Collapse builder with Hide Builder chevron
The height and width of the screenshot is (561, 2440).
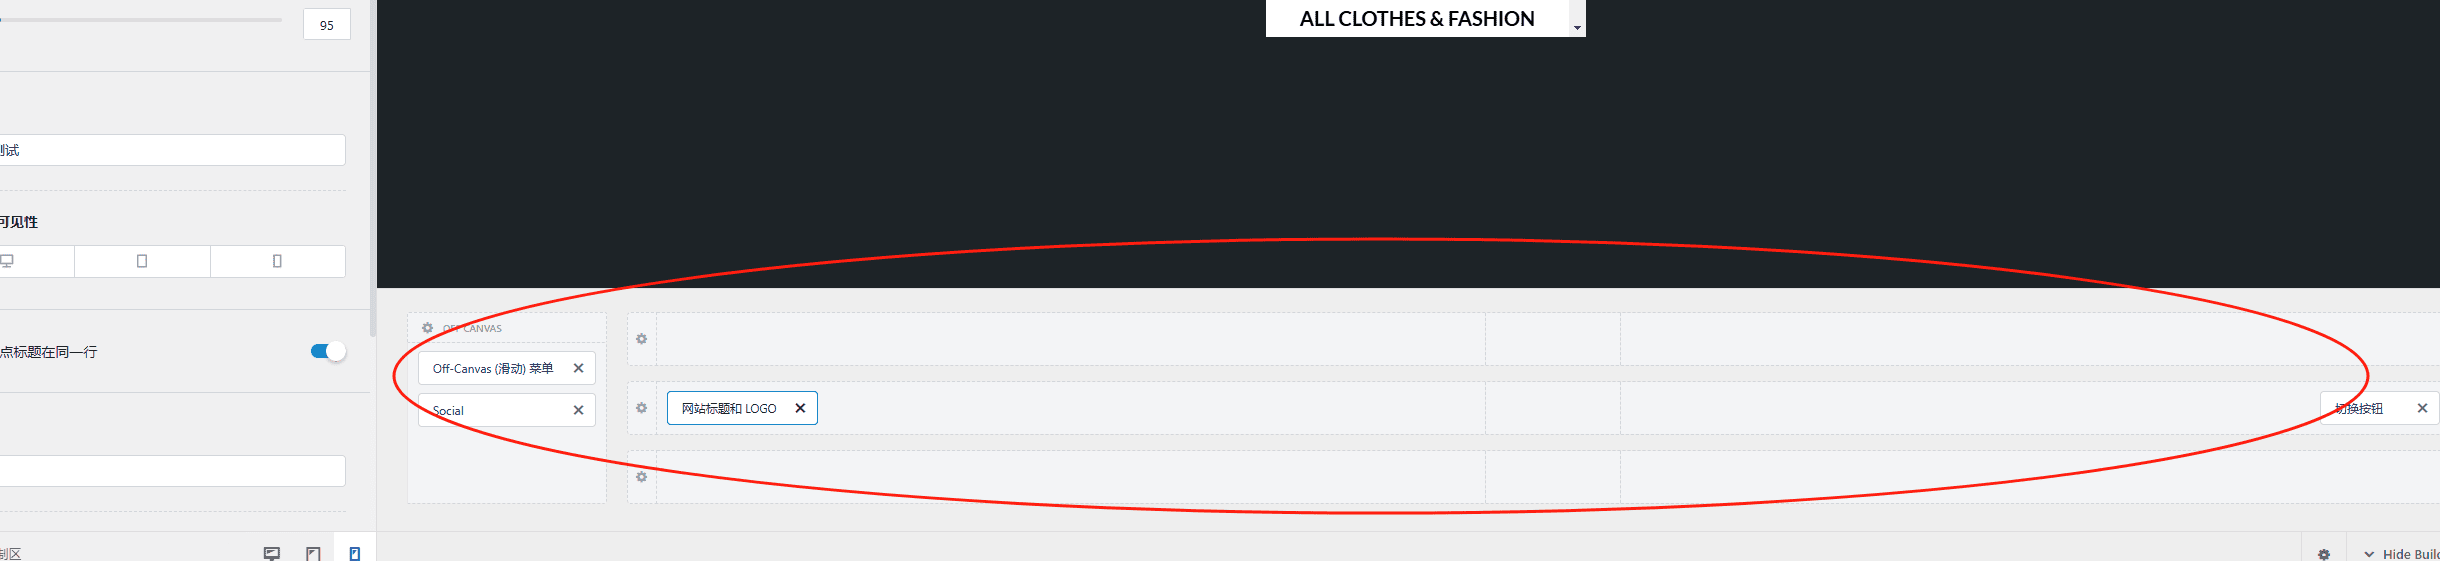tap(2369, 554)
